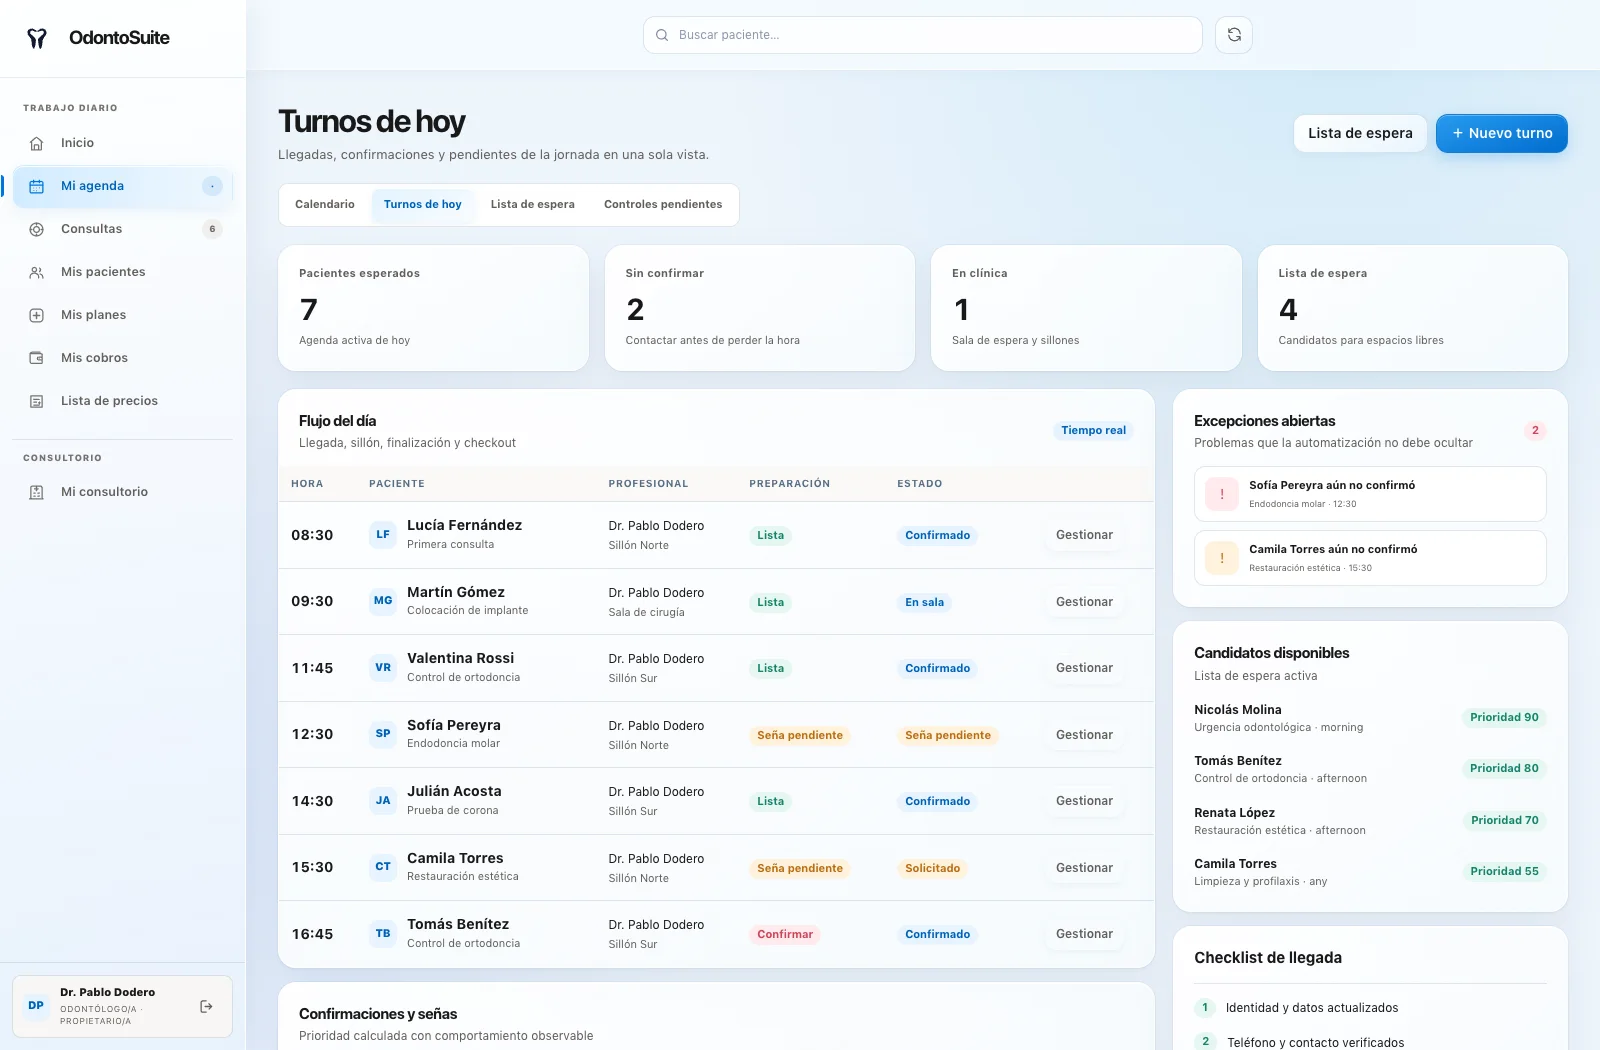This screenshot has width=1600, height=1050.
Task: Select candidate Renata López
Action: pyautogui.click(x=1370, y=821)
